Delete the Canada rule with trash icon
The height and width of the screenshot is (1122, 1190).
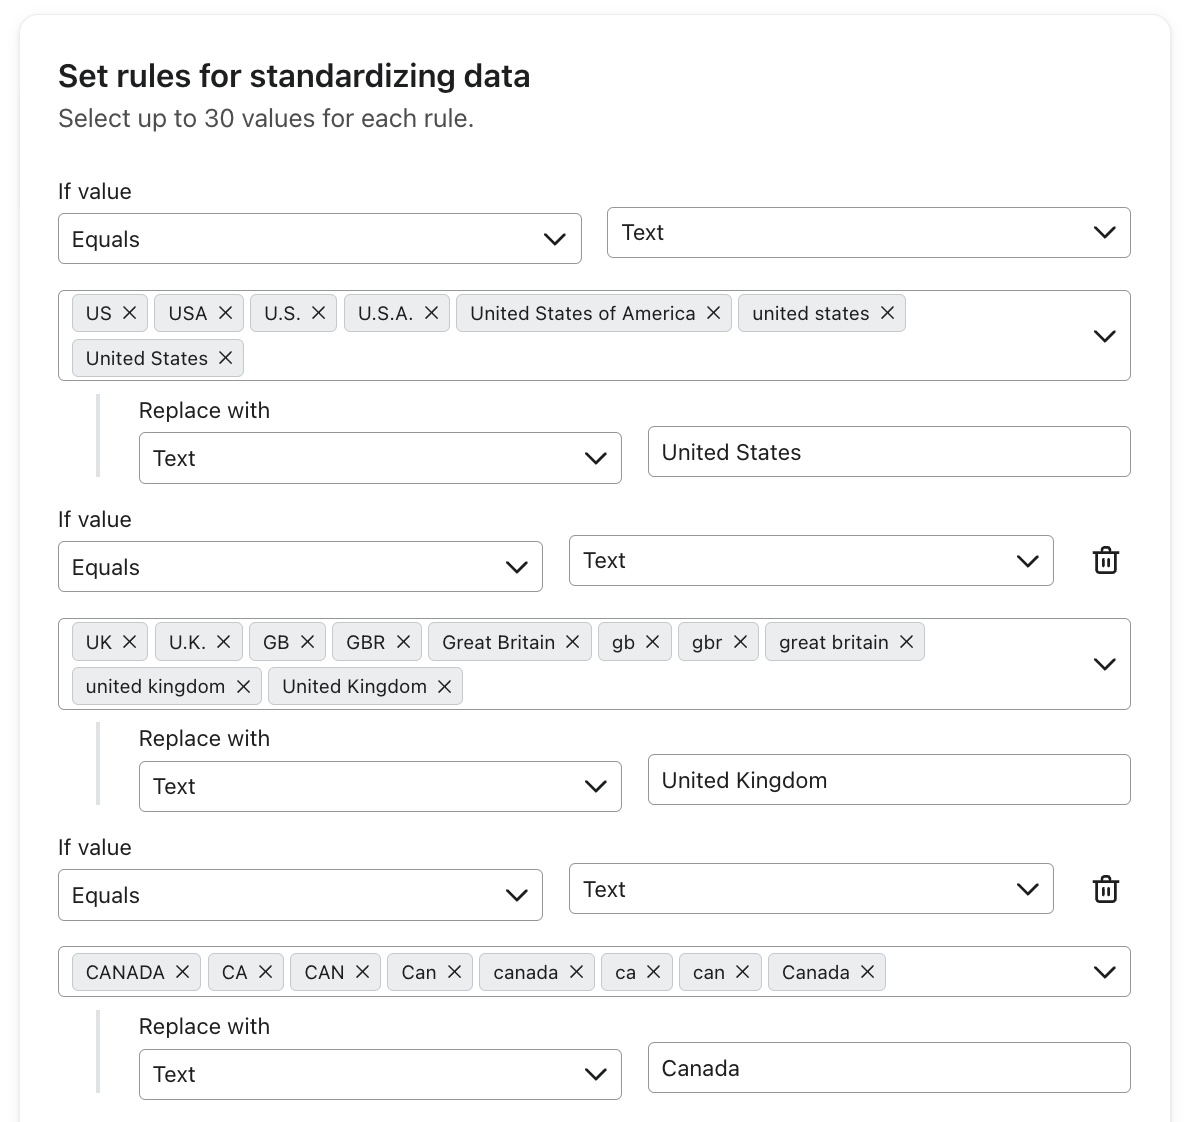click(x=1105, y=889)
